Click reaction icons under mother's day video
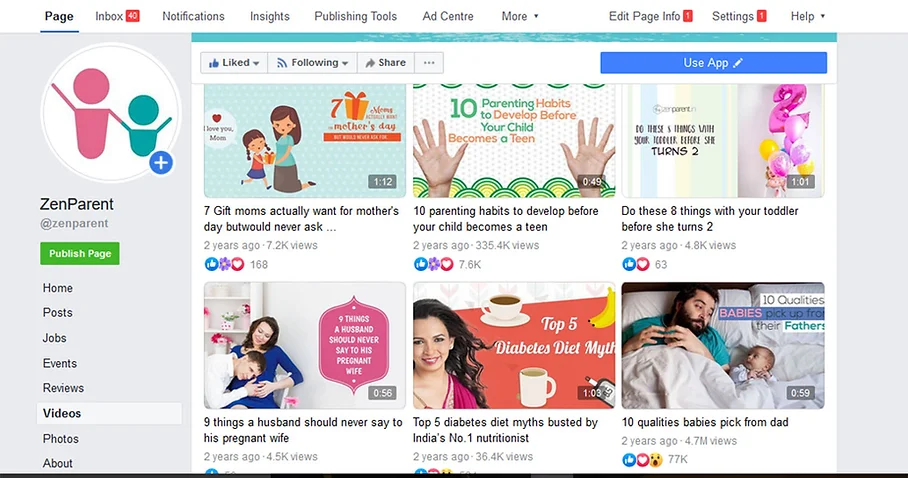This screenshot has height=478, width=908. [225, 264]
